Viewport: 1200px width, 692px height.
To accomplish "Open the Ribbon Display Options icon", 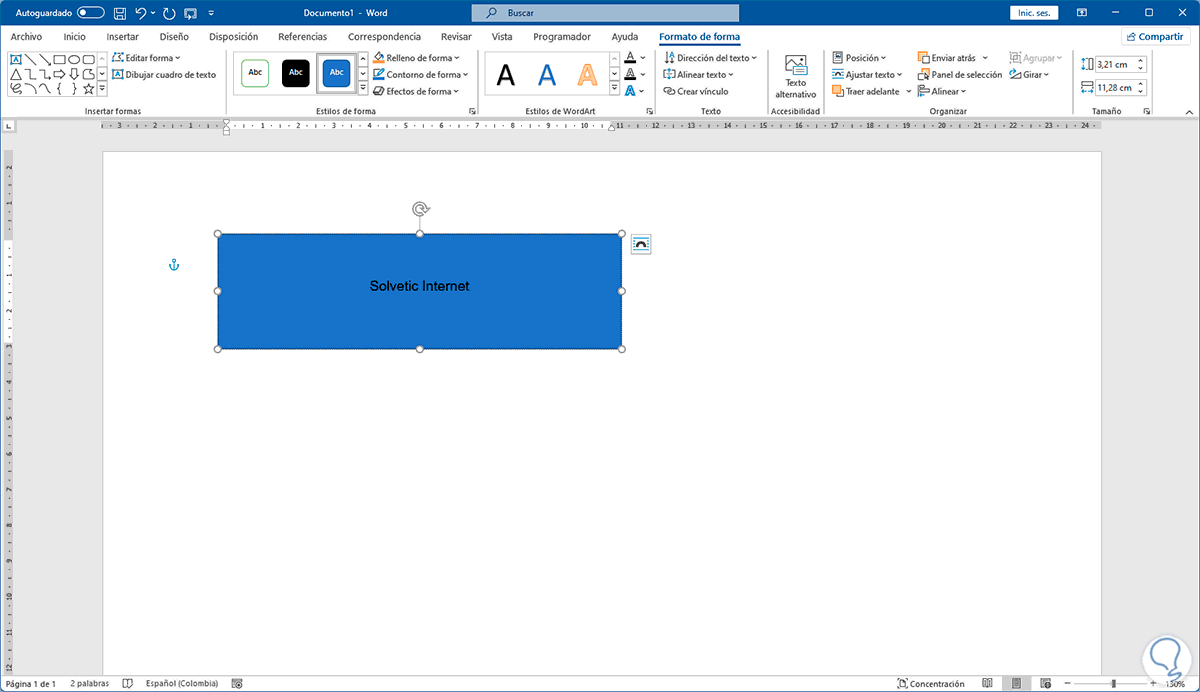I will tap(1082, 13).
